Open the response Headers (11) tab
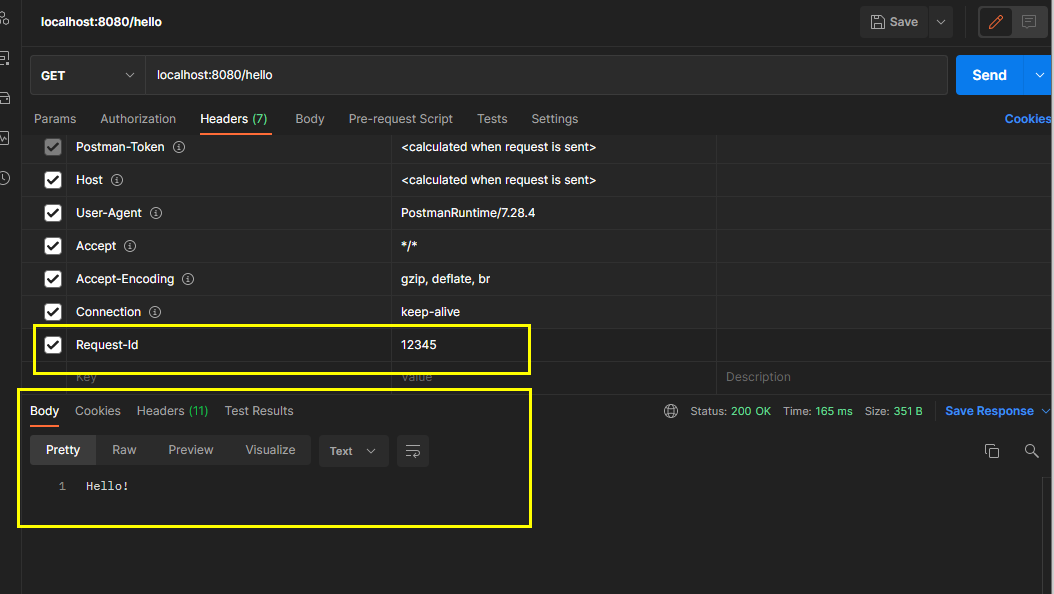The height and width of the screenshot is (594, 1054). click(x=172, y=411)
